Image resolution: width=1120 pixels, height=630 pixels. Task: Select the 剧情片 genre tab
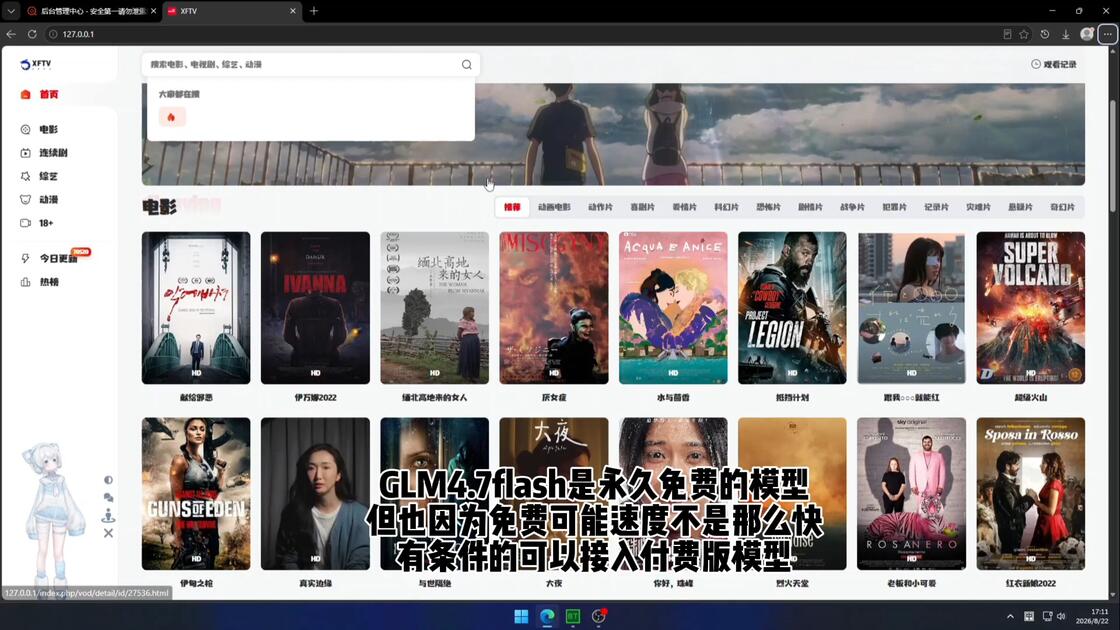(x=810, y=207)
